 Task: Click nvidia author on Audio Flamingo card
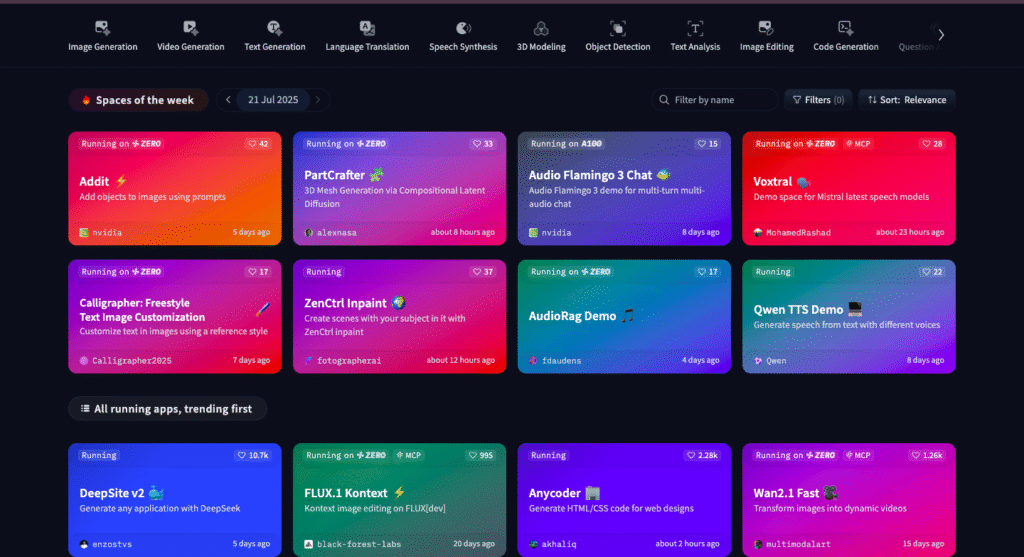click(x=556, y=232)
